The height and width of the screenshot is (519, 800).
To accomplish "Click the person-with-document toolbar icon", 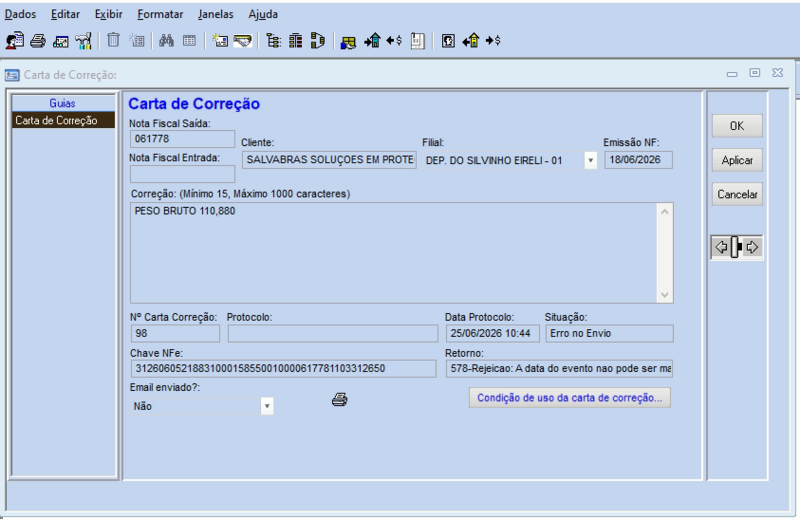I will tap(15, 40).
